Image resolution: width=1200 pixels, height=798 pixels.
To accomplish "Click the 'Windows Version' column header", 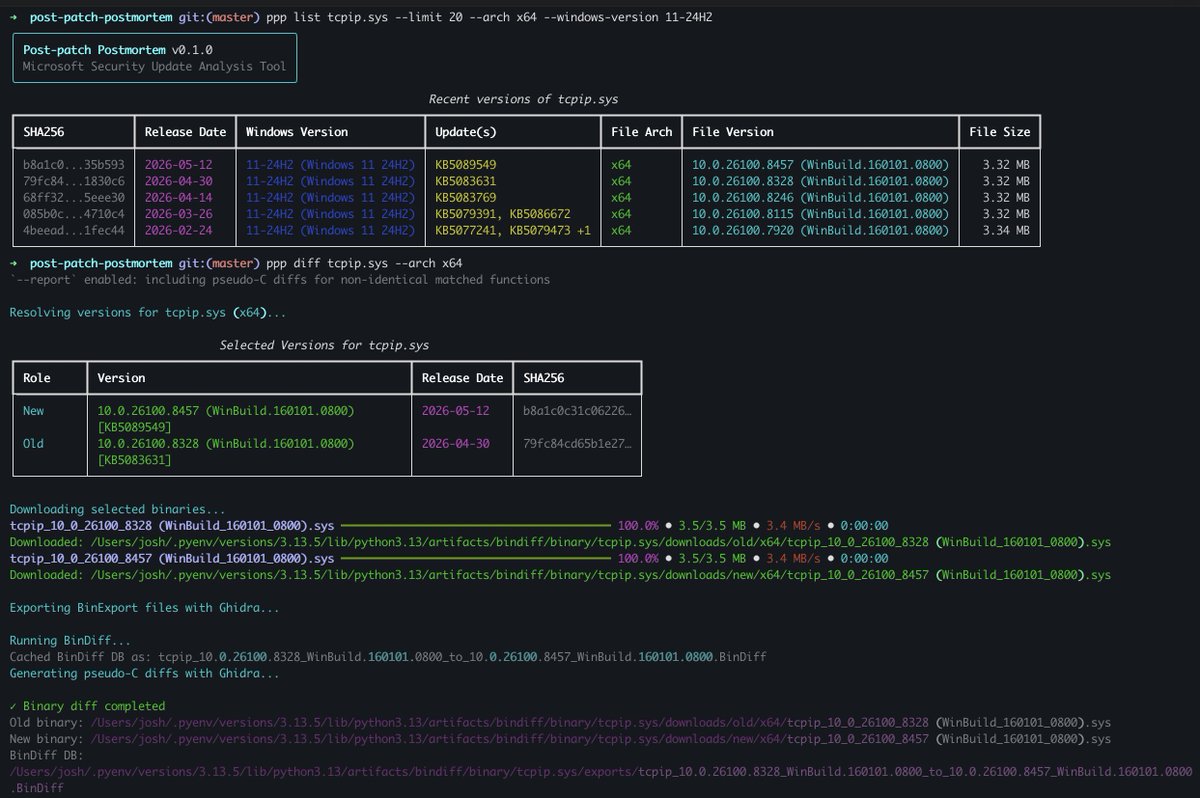I will (x=297, y=132).
